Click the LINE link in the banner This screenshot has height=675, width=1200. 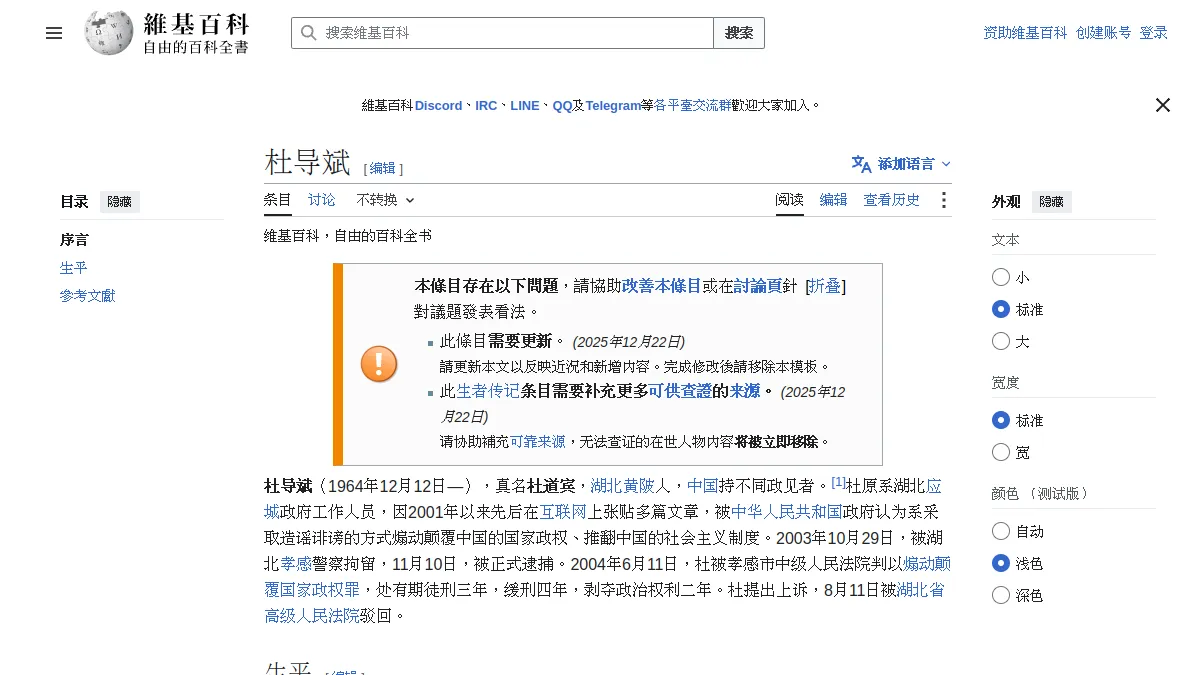coord(524,105)
